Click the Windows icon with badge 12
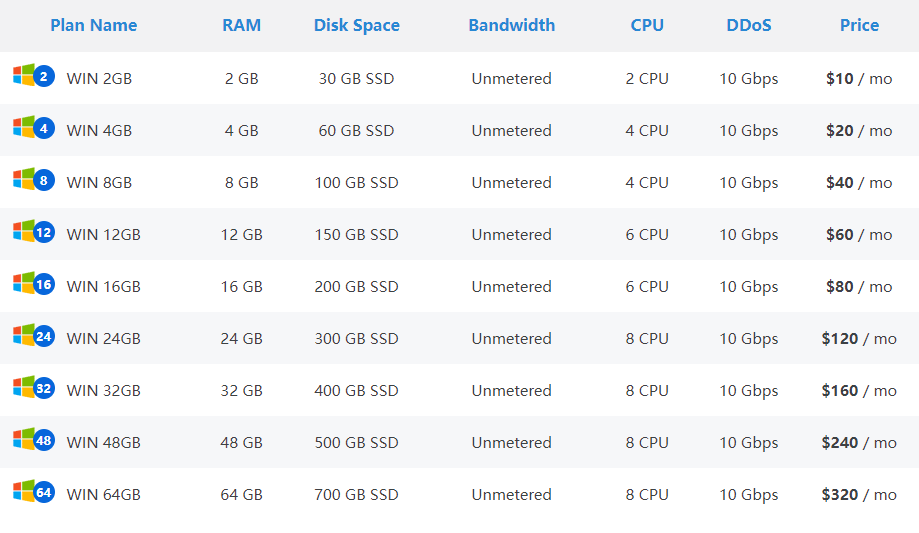Viewport: 919px width, 533px height. pos(32,233)
